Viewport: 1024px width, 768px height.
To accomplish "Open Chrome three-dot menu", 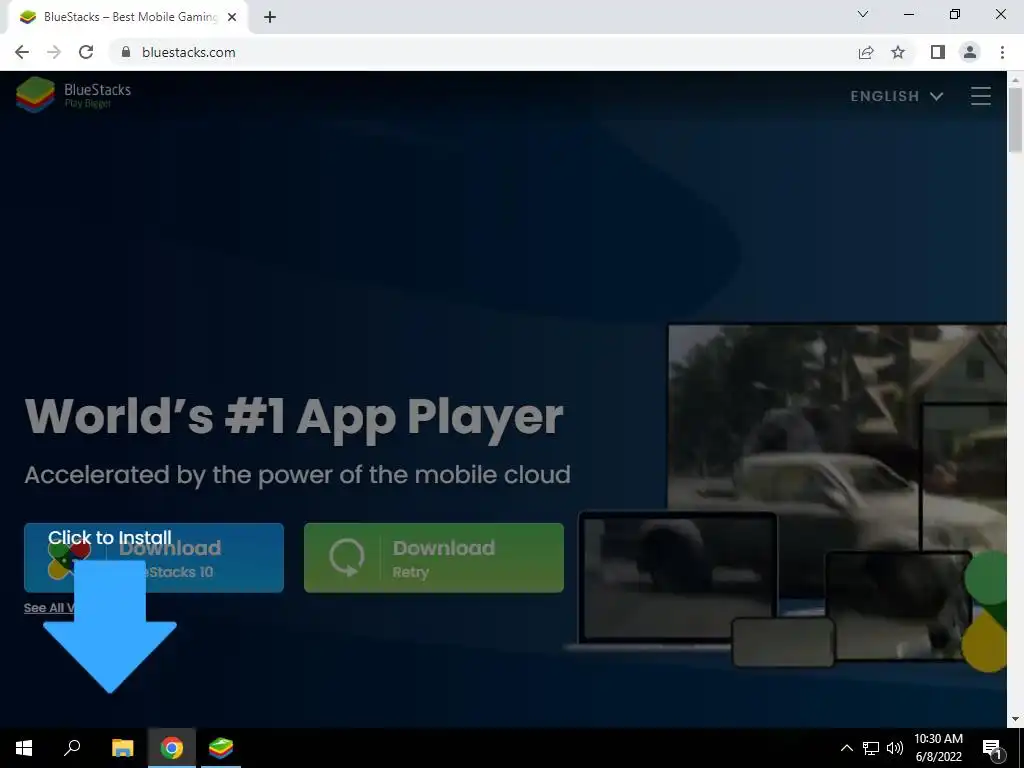I will click(1002, 52).
